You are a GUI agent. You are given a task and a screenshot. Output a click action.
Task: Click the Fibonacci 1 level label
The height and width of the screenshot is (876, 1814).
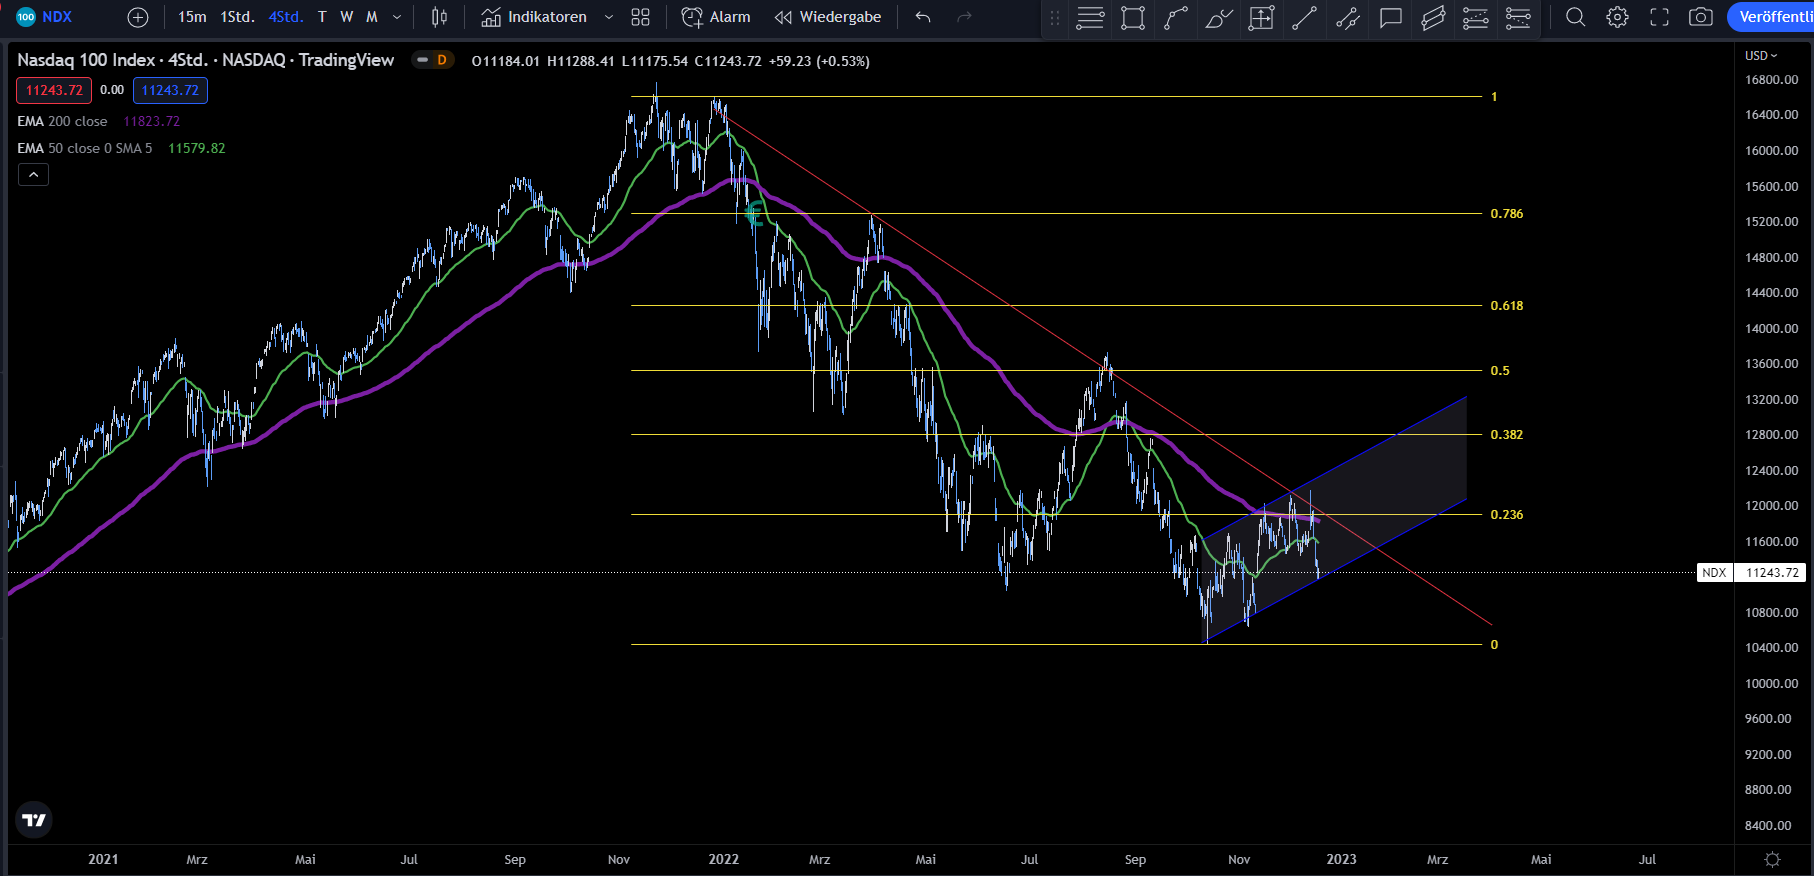click(x=1494, y=97)
